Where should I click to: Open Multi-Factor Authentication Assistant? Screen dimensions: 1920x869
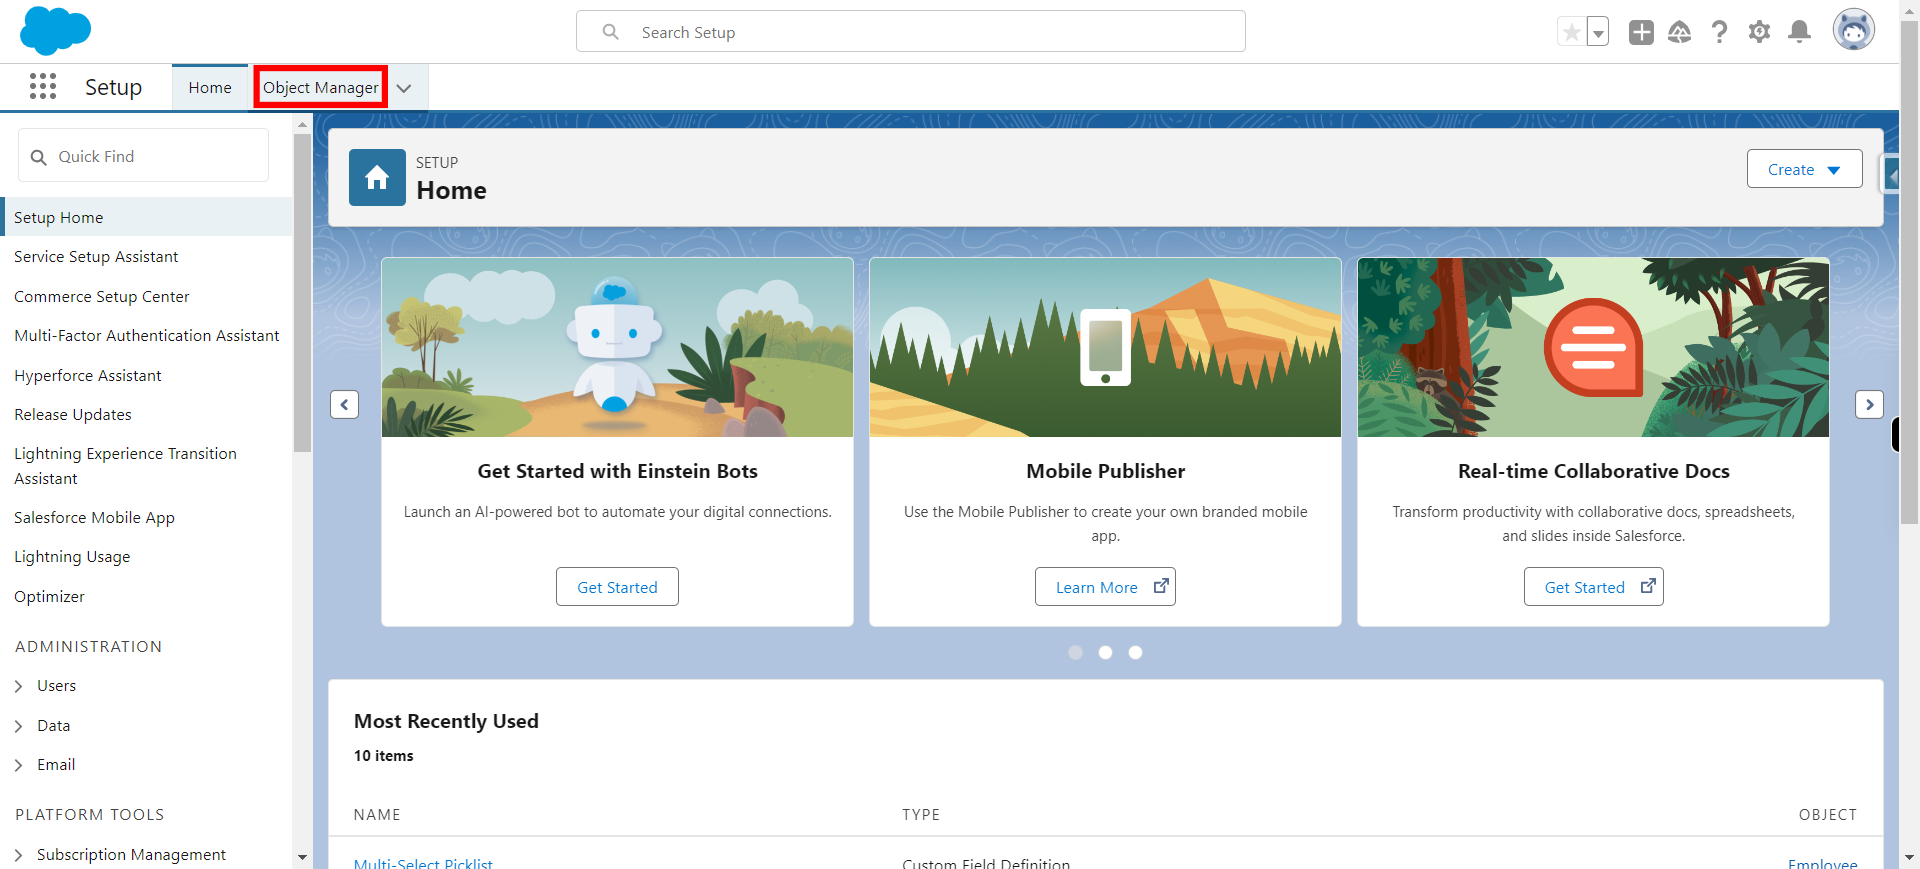(147, 336)
